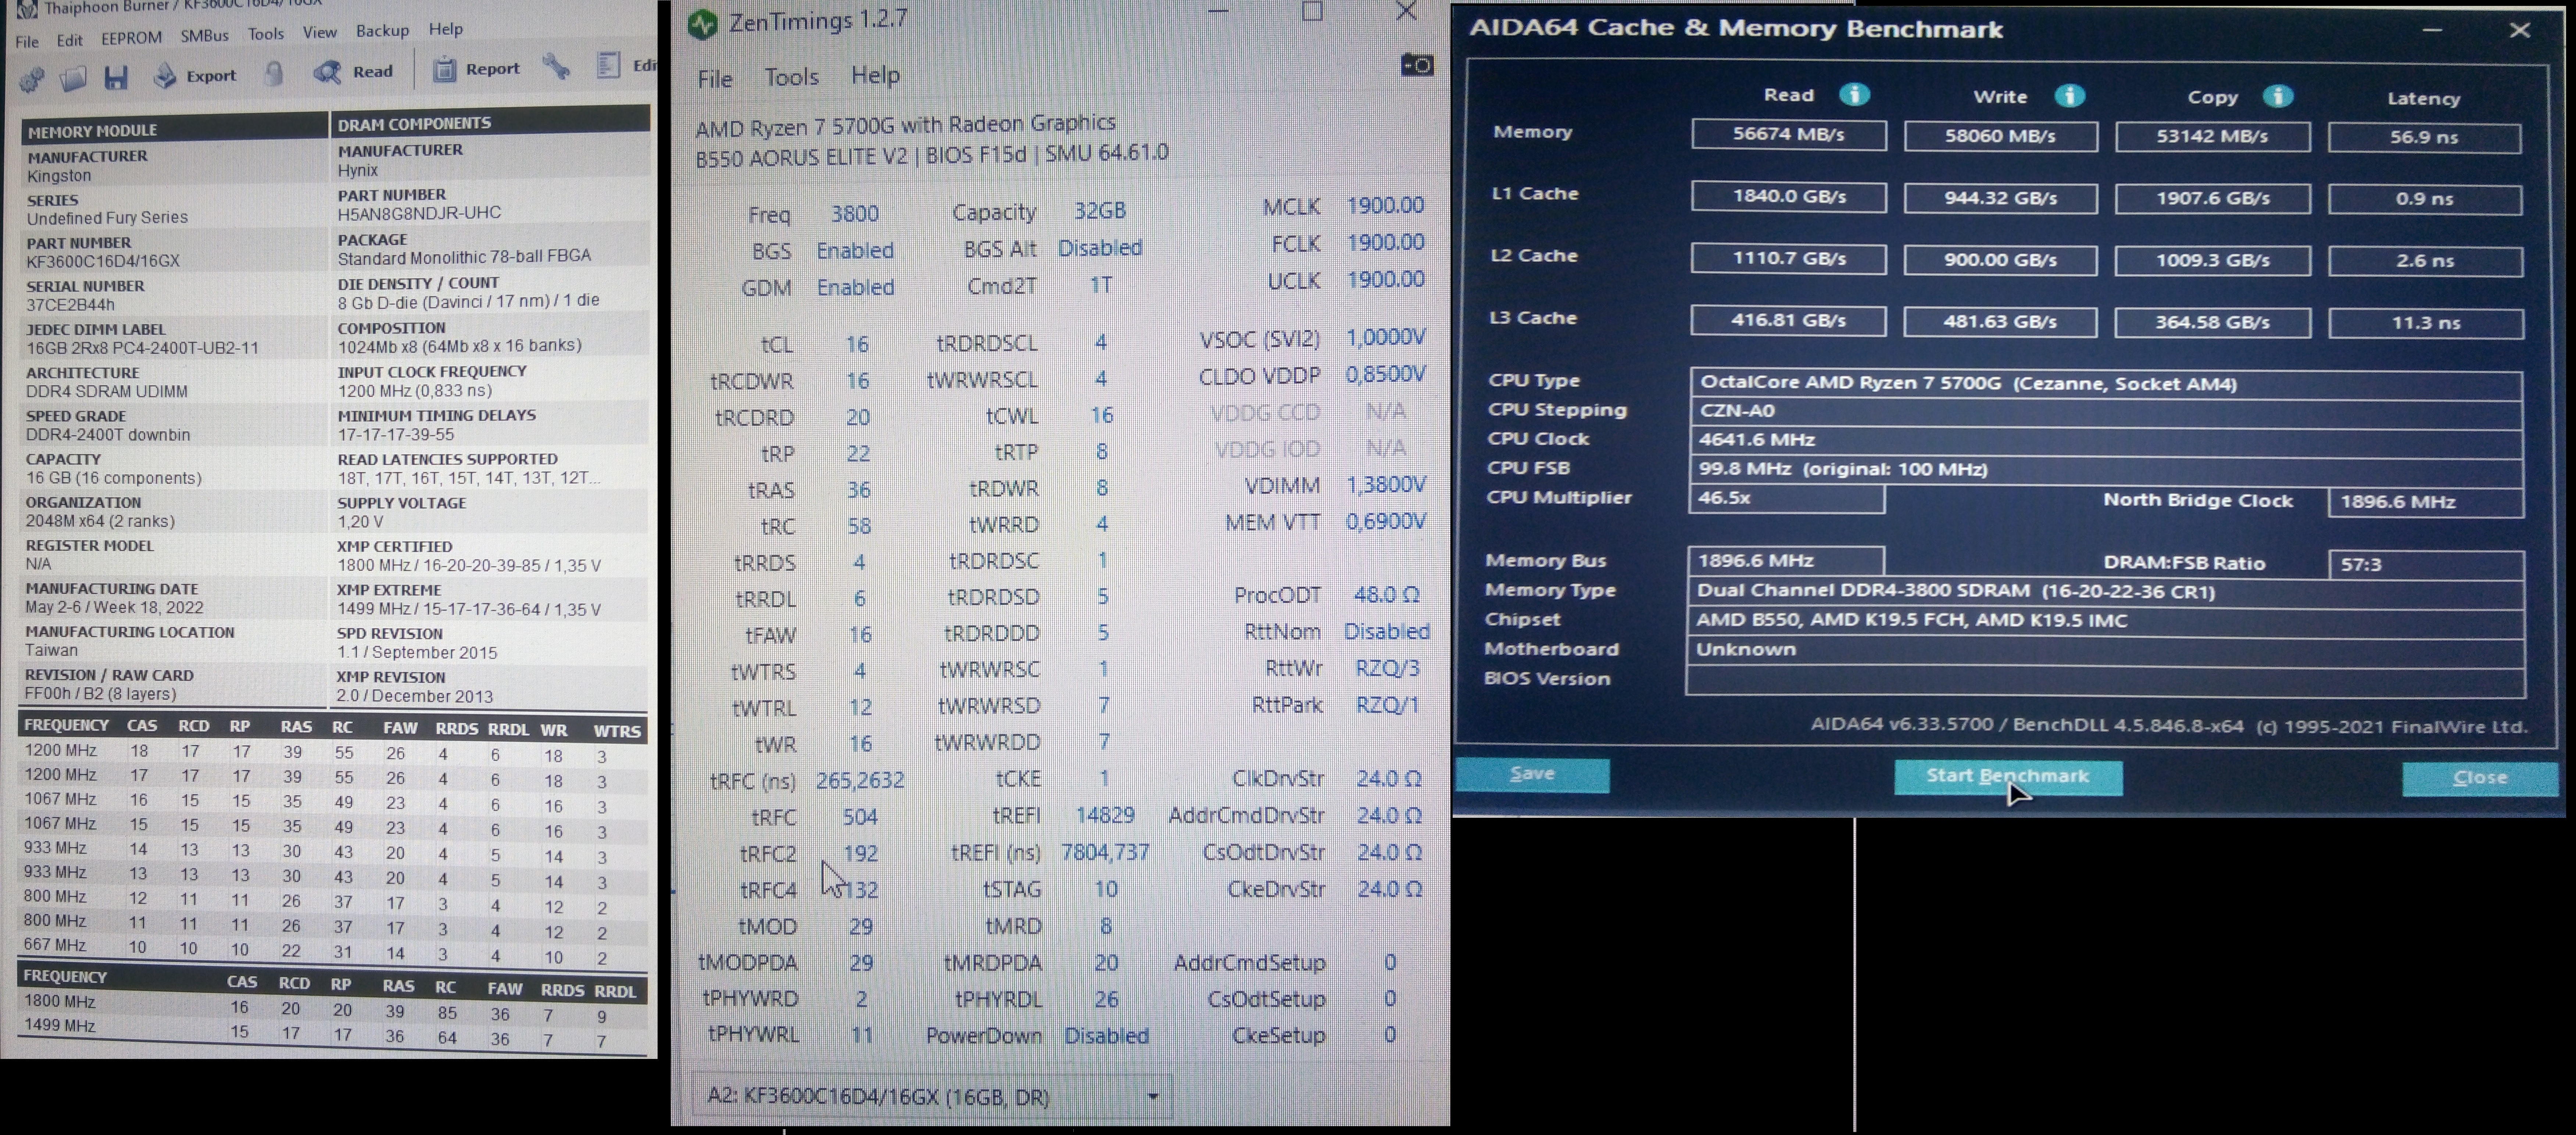This screenshot has height=1135, width=2576.
Task: Click the Read info icon in AIDA64
Action: point(1854,95)
